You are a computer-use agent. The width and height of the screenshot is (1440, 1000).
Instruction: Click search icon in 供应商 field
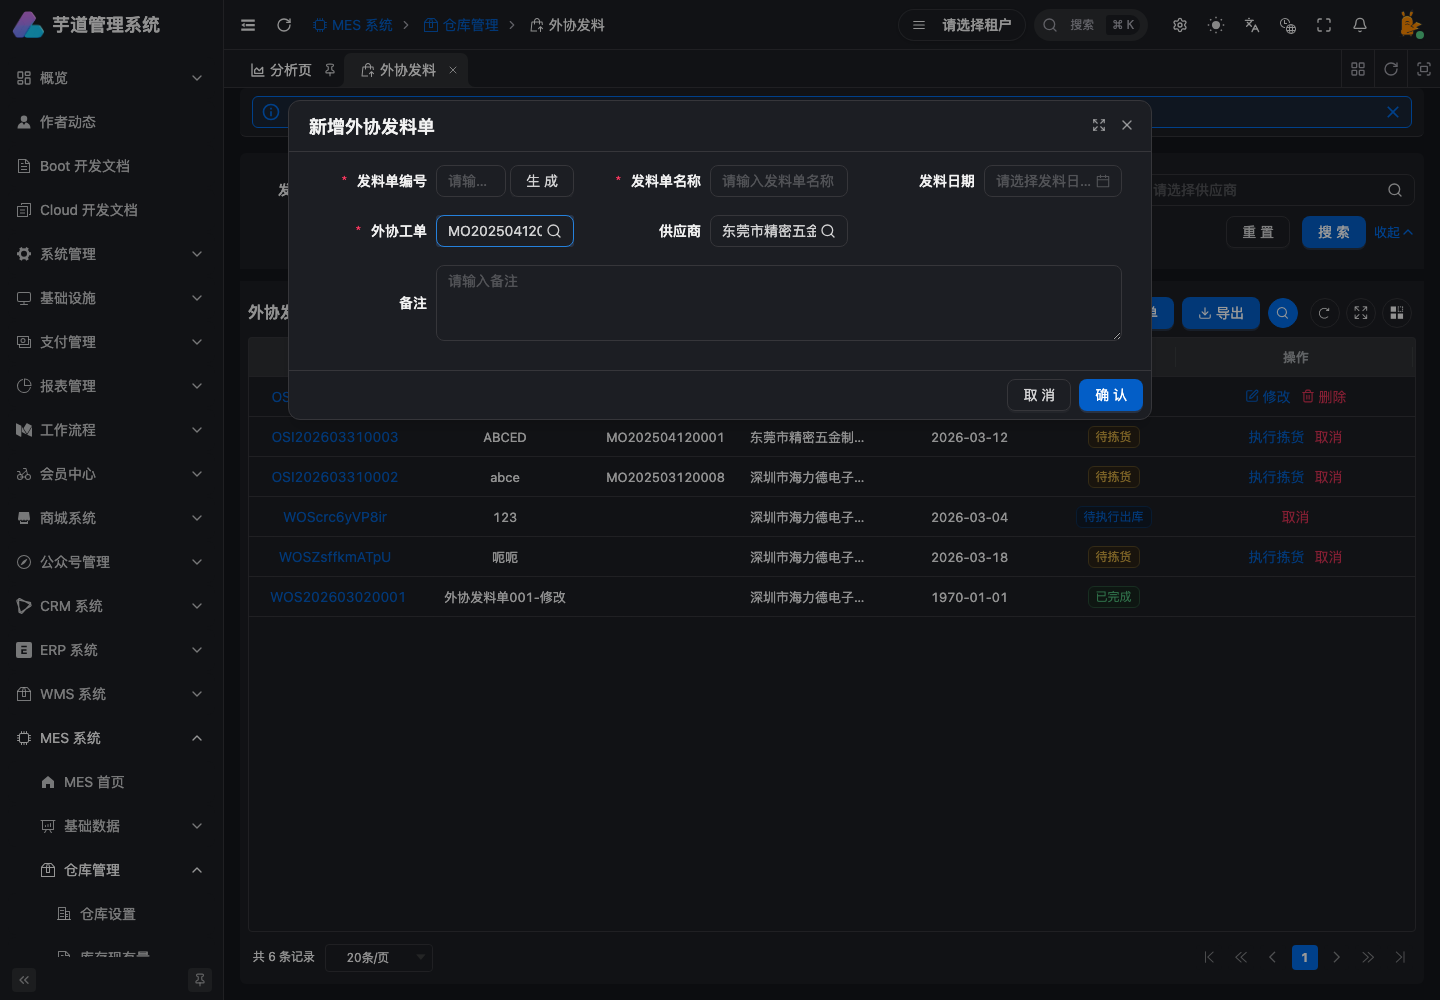[x=828, y=231]
